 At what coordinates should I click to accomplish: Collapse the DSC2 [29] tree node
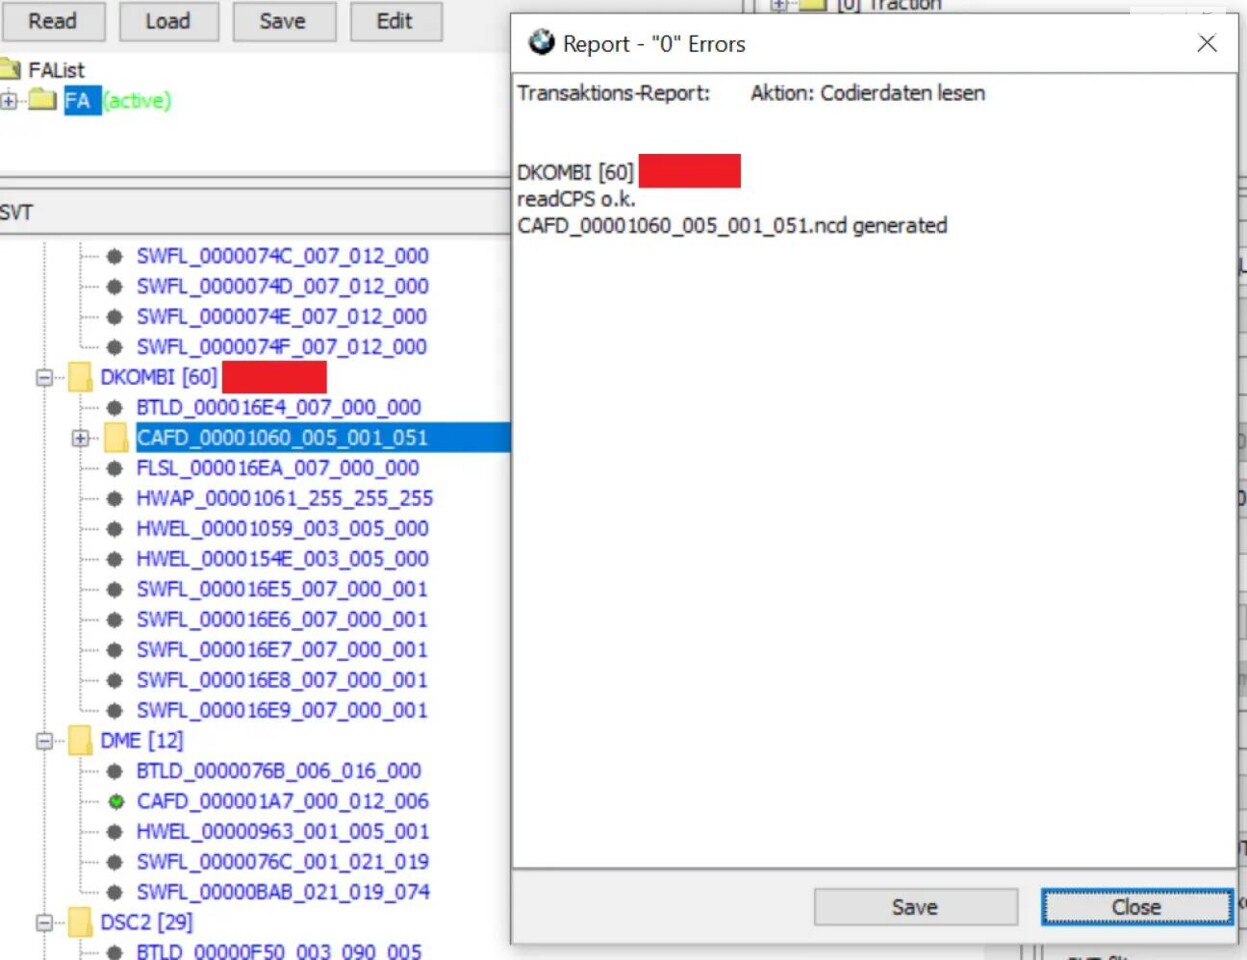click(45, 922)
